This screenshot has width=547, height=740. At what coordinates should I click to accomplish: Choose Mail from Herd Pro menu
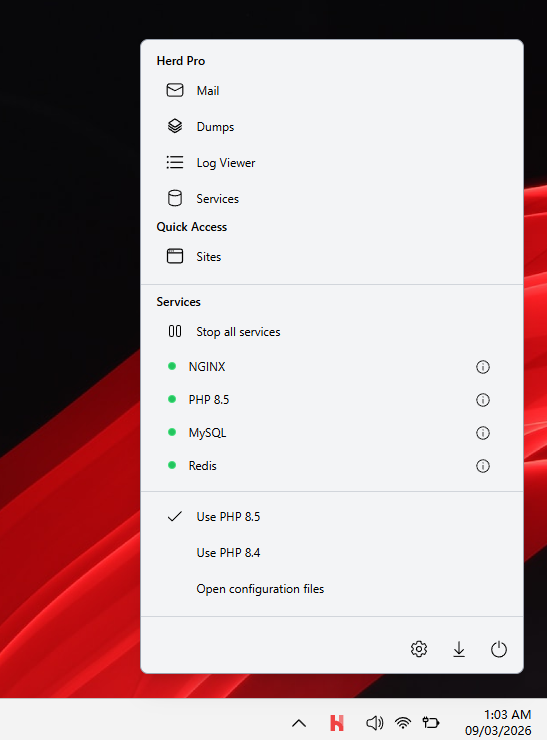(x=332, y=90)
